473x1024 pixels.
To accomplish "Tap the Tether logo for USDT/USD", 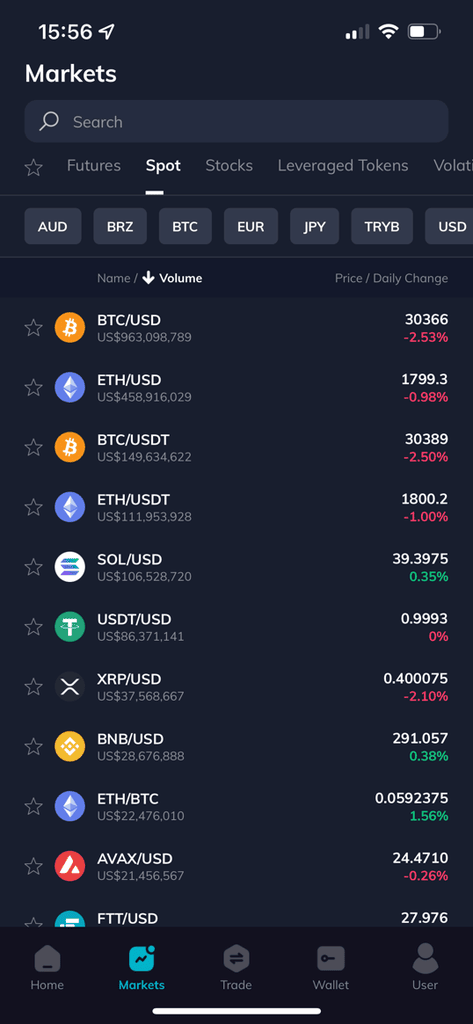I will click(x=70, y=627).
